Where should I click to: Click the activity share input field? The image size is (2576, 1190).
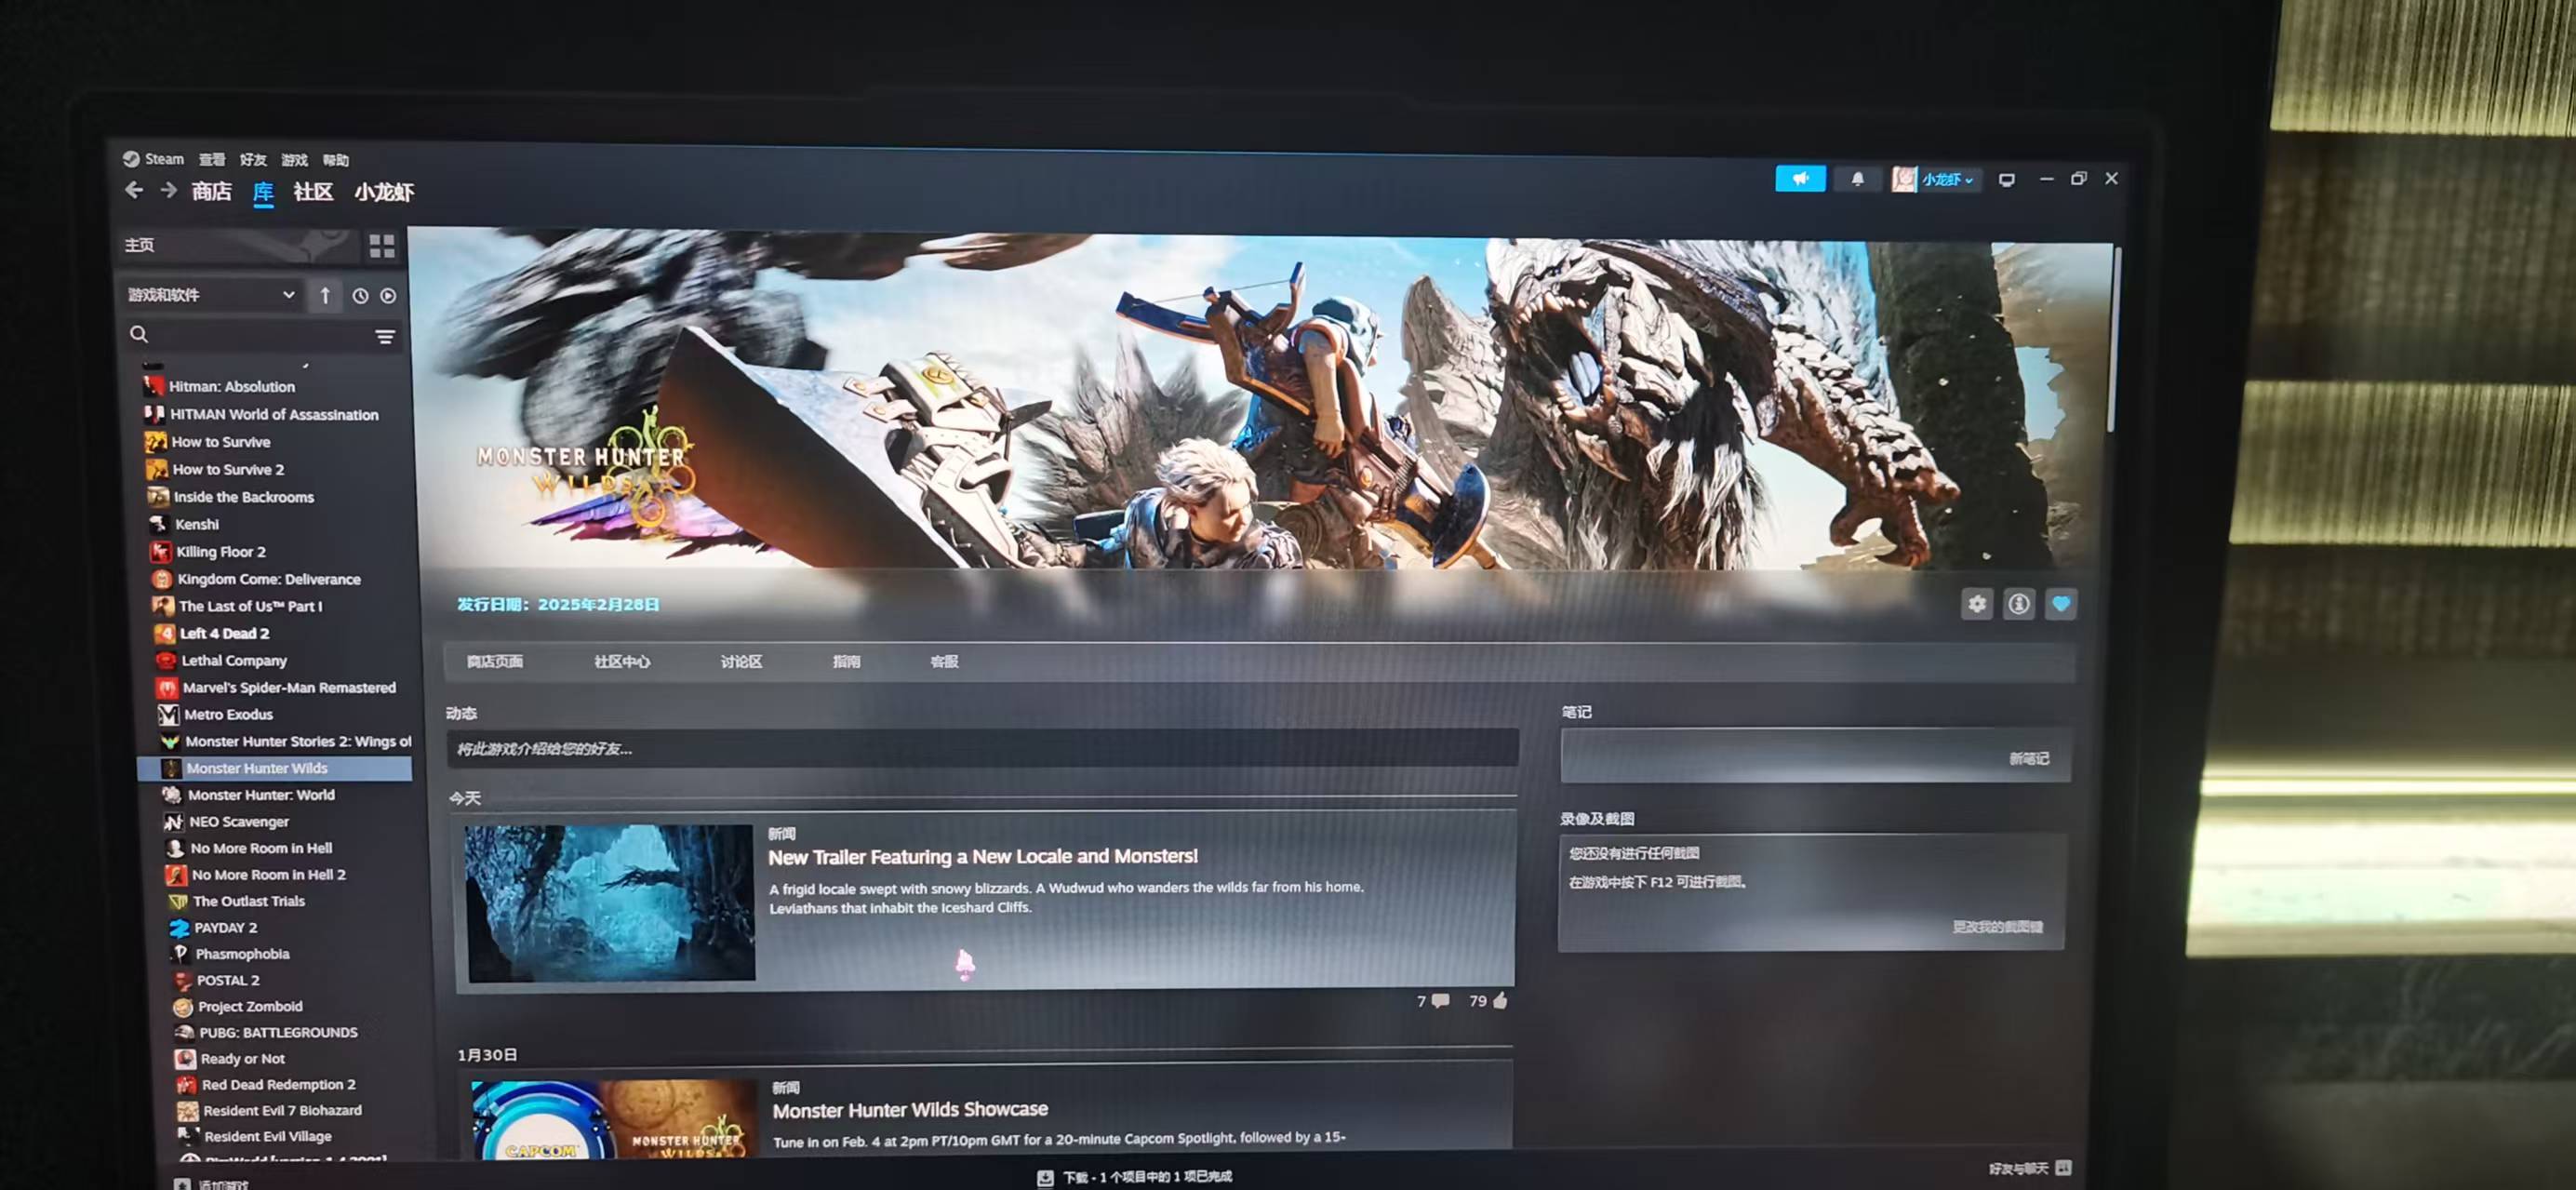[x=983, y=749]
